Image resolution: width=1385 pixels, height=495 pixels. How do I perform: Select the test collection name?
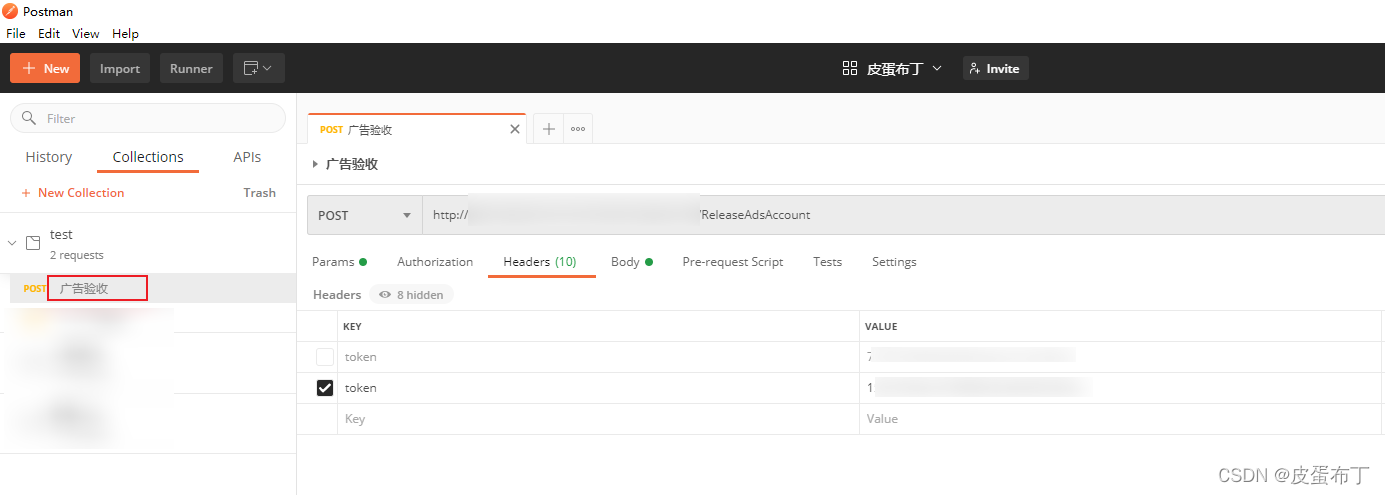pyautogui.click(x=61, y=234)
